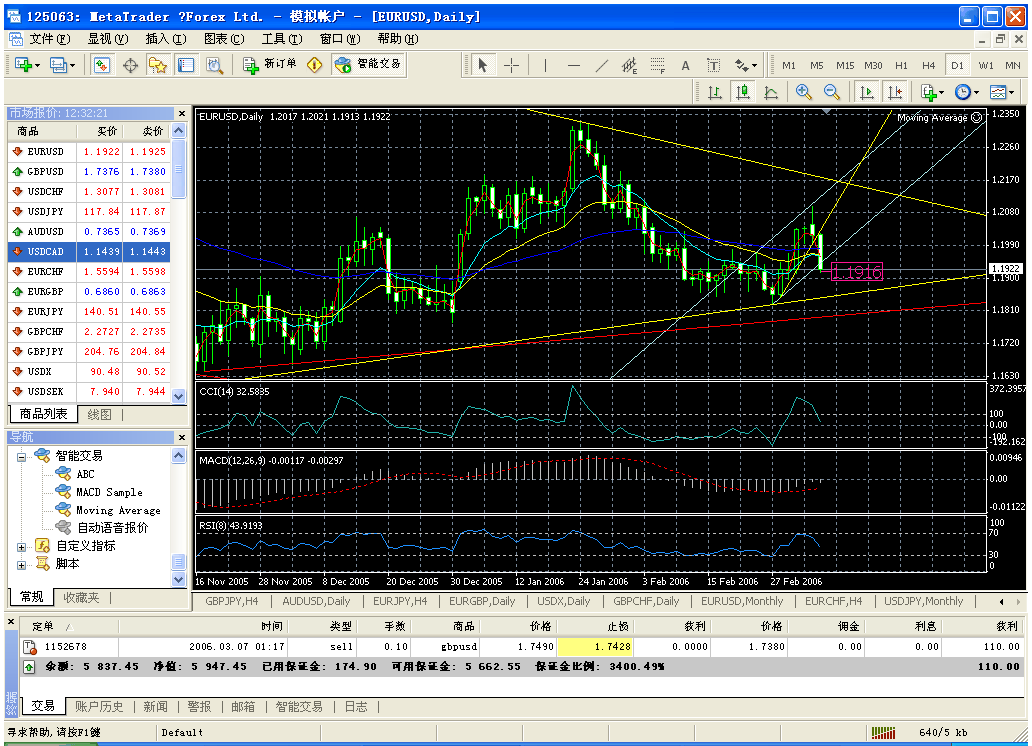Toggle the Market Watch window icon
Screen dimensions: 1032x746
click(101, 65)
